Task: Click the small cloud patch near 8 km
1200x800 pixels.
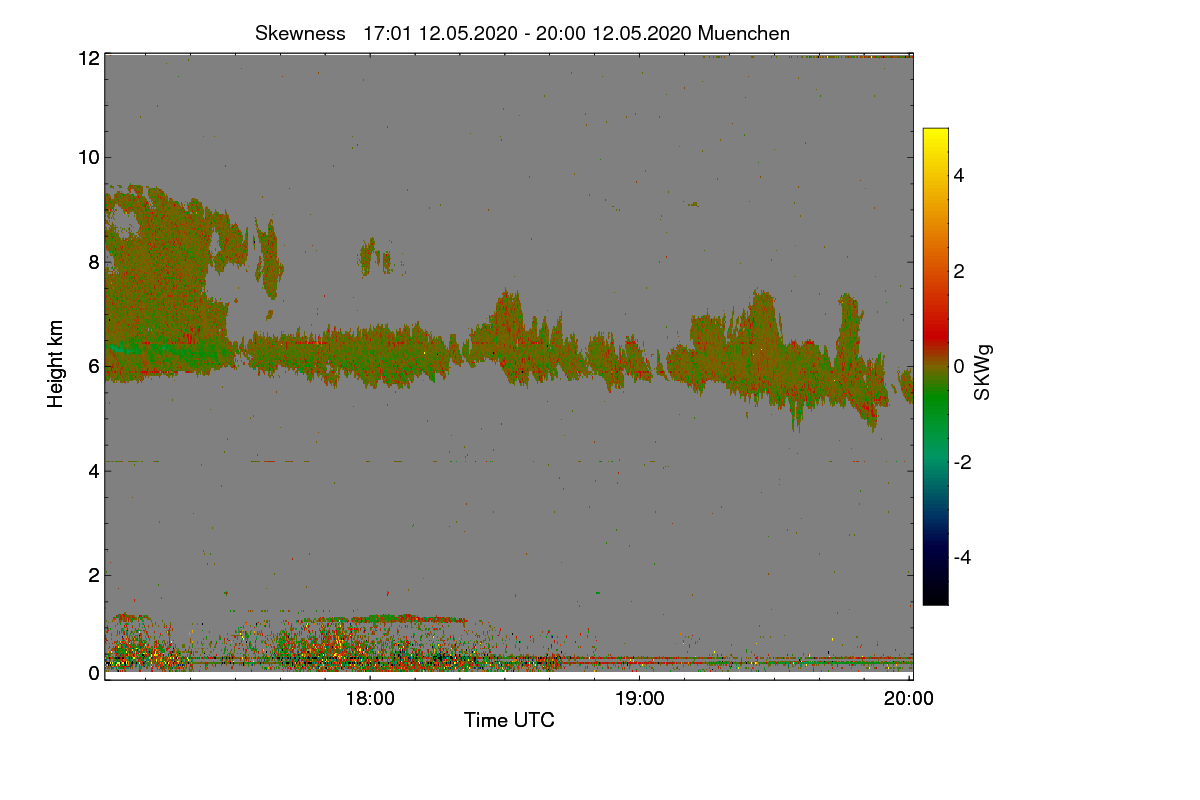Action: coord(376,257)
